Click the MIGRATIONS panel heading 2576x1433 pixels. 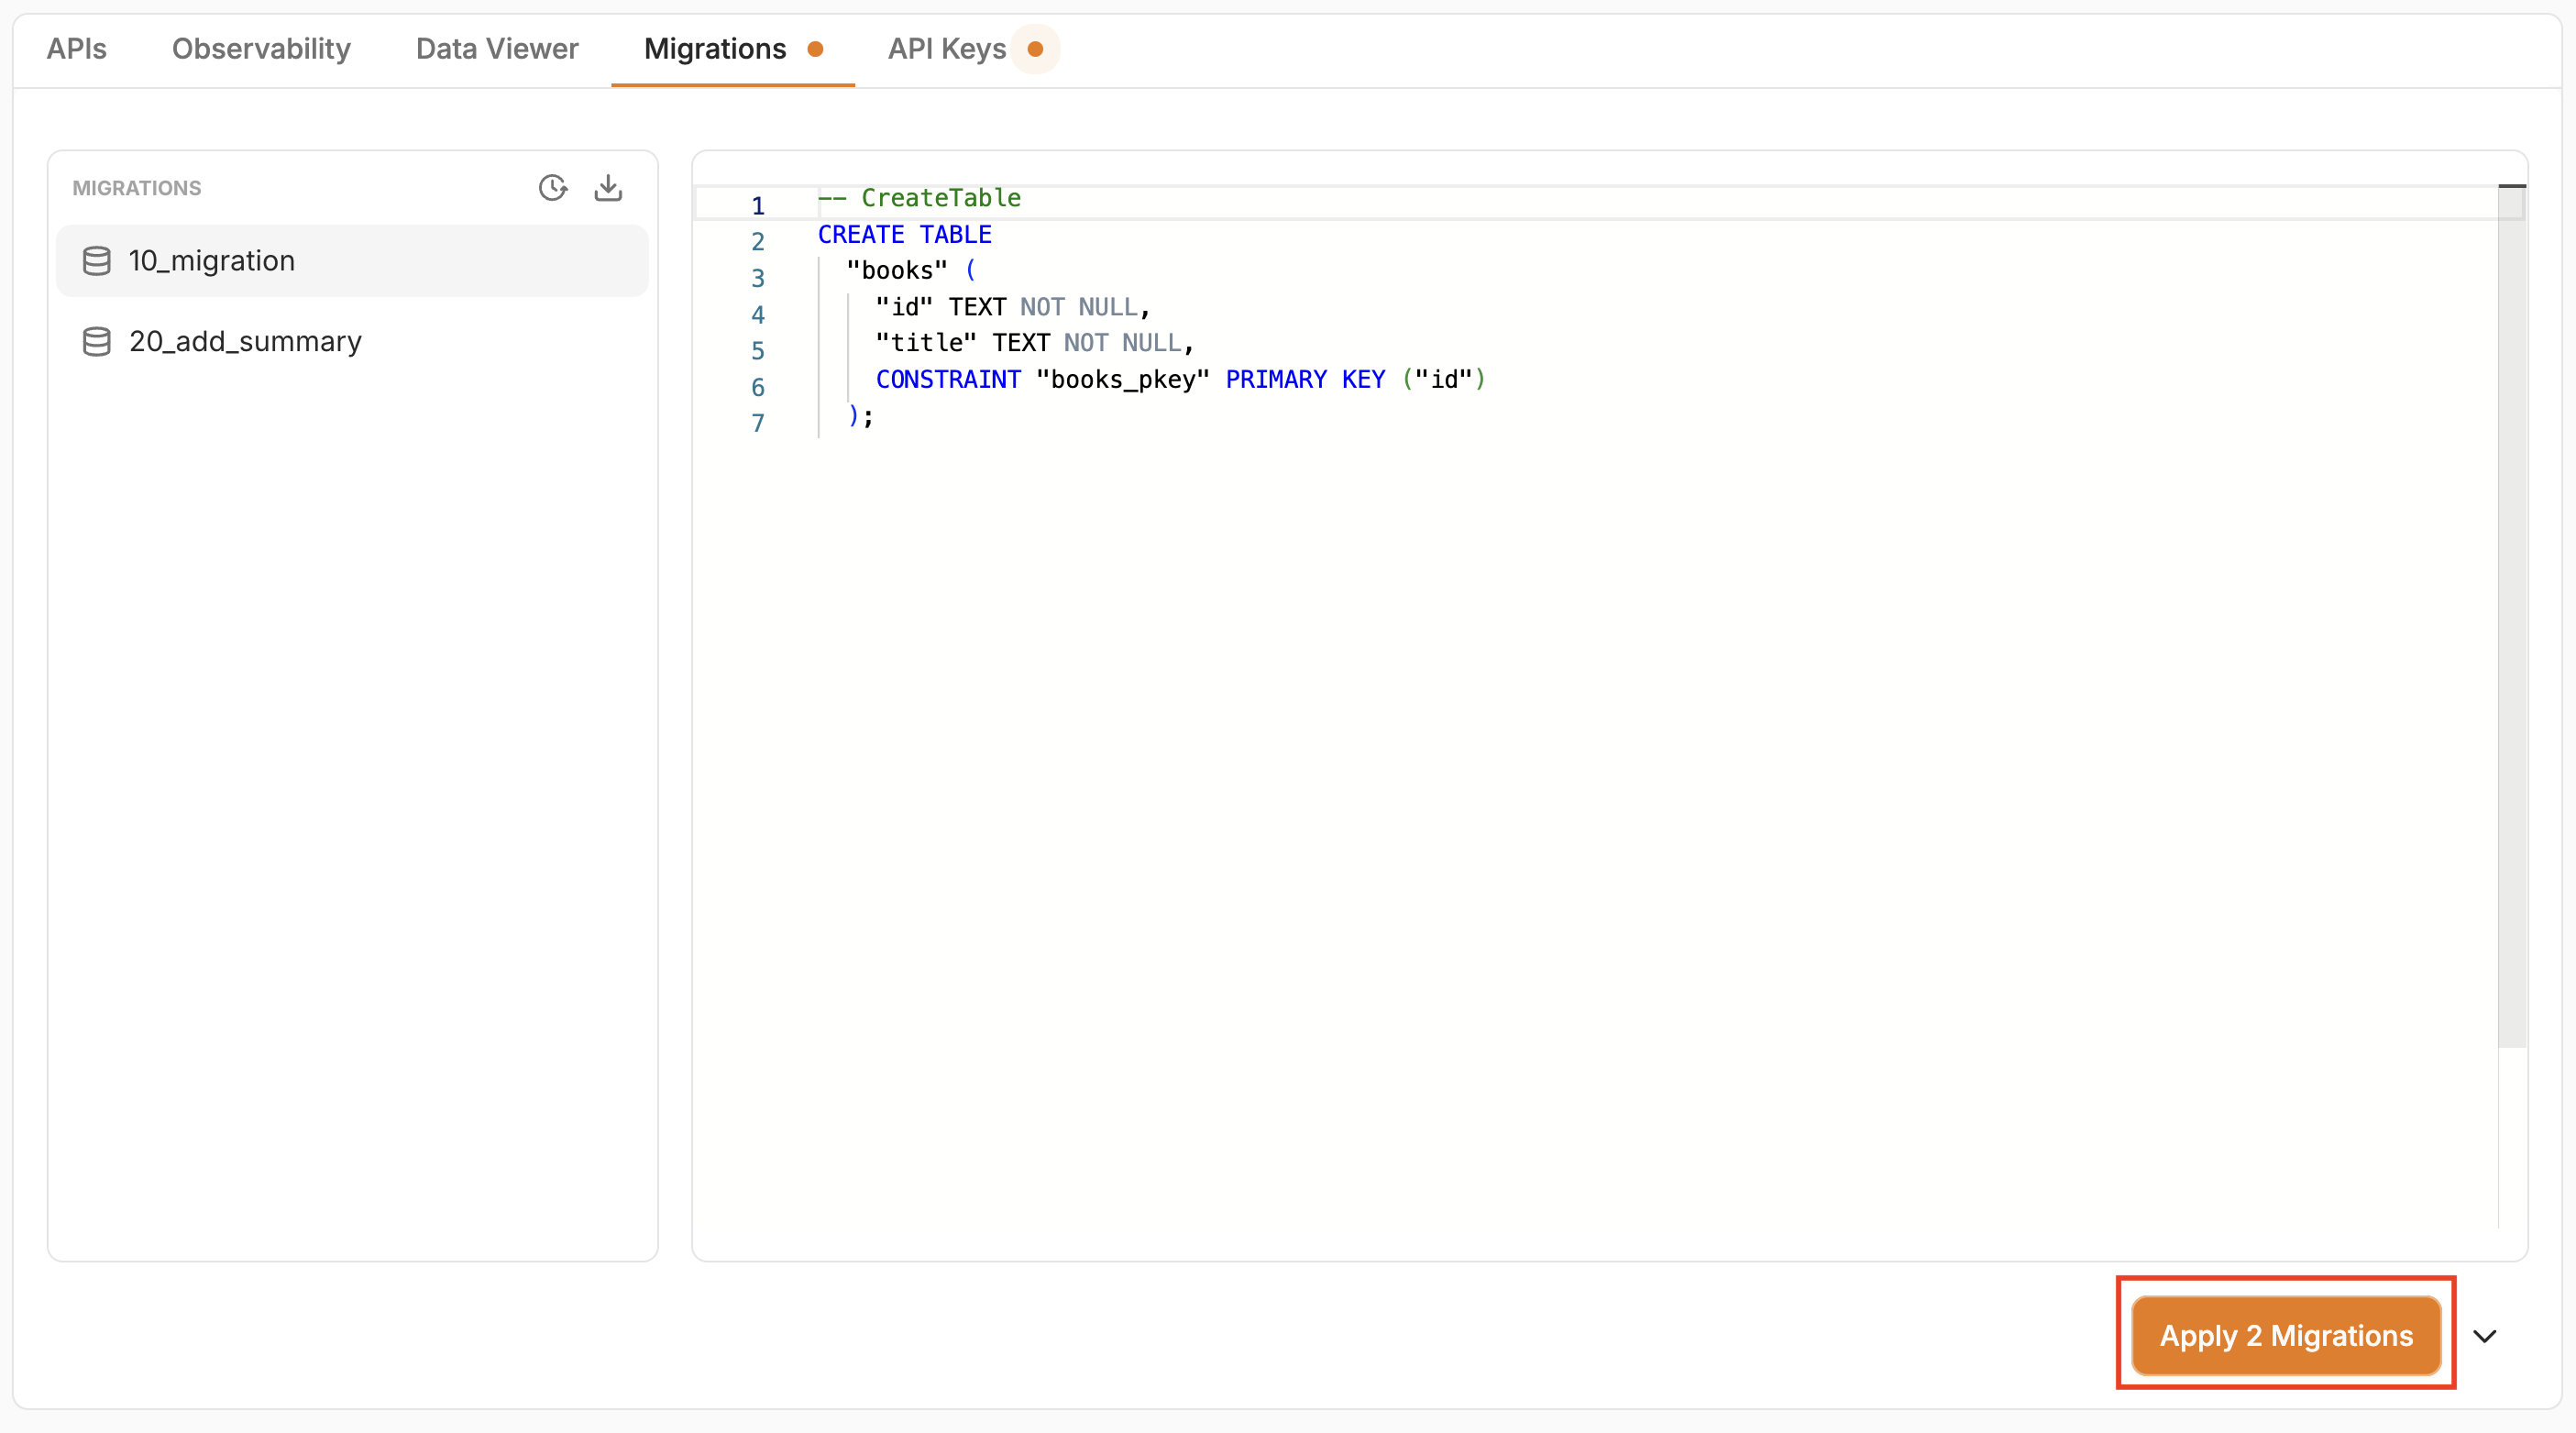137,188
